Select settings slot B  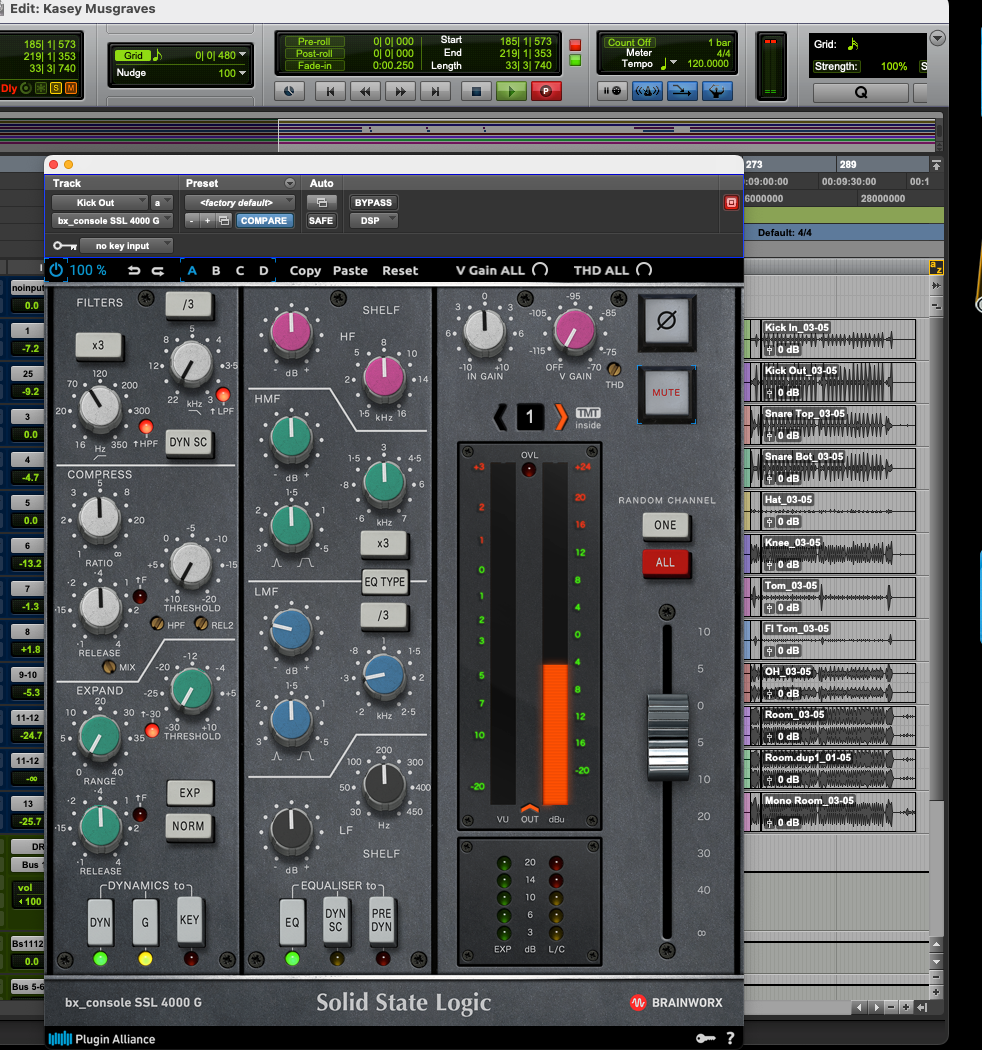(216, 271)
